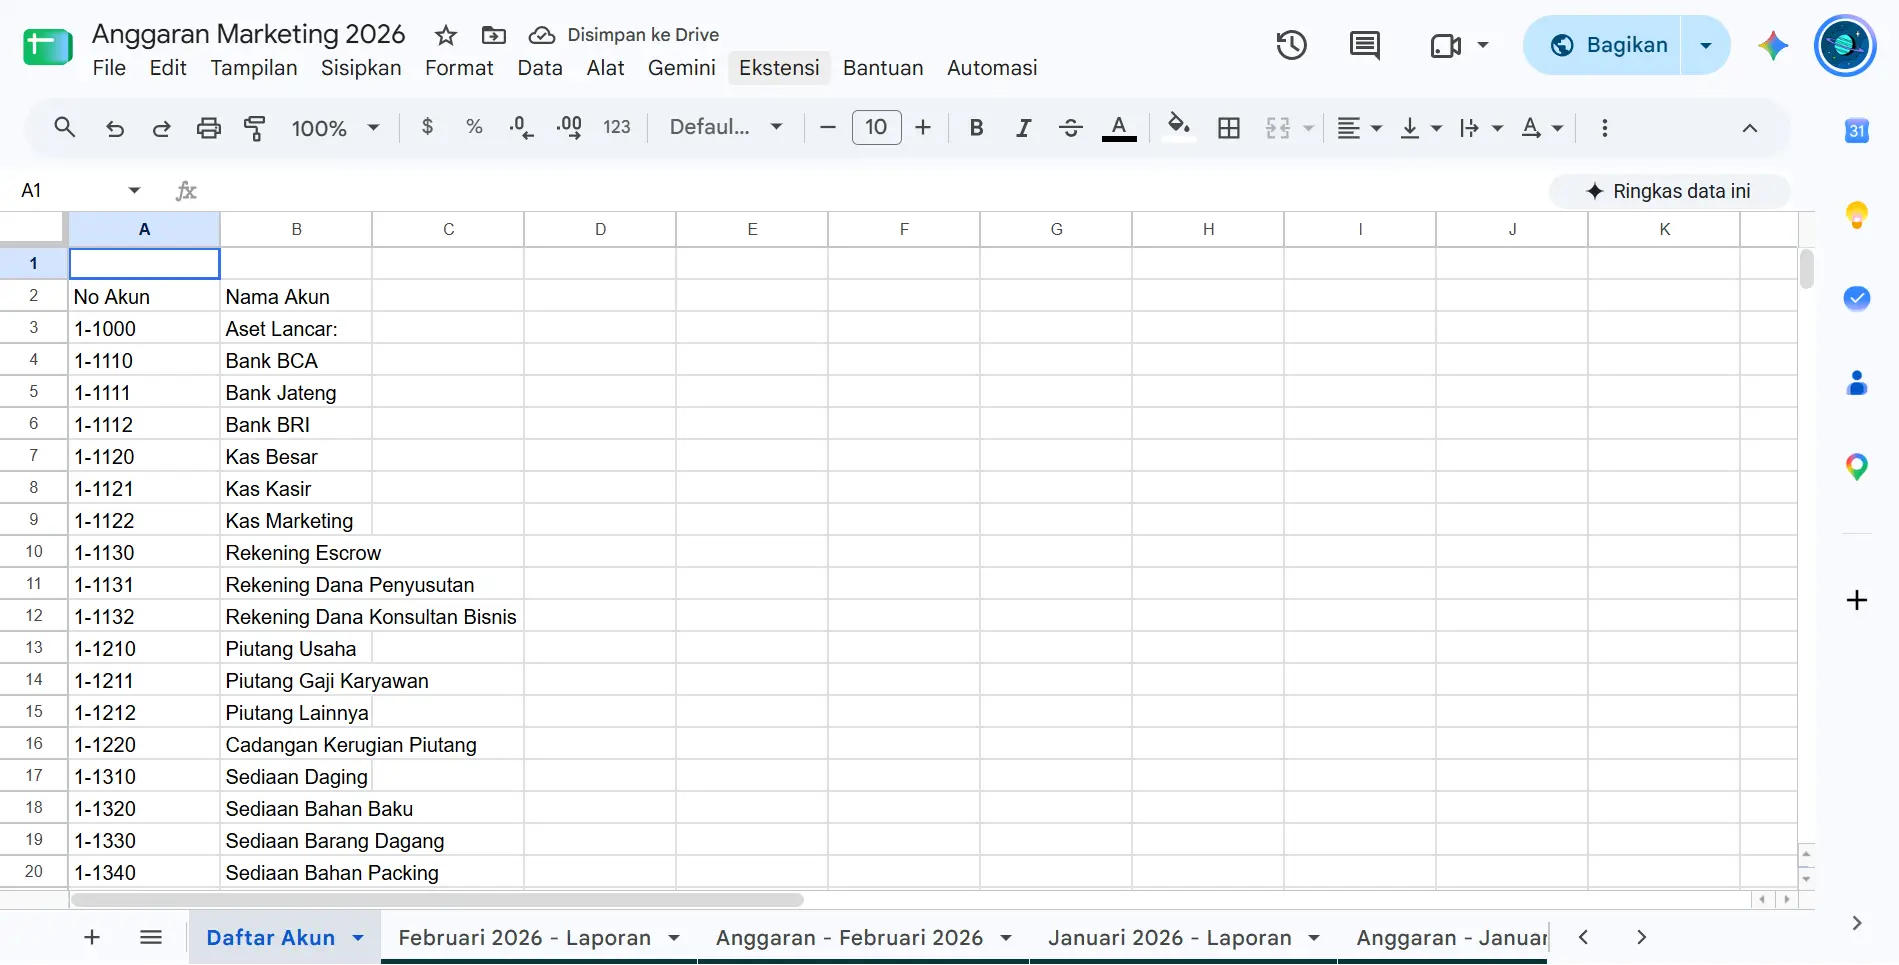Open Google Maps side panel icon

[1857, 467]
